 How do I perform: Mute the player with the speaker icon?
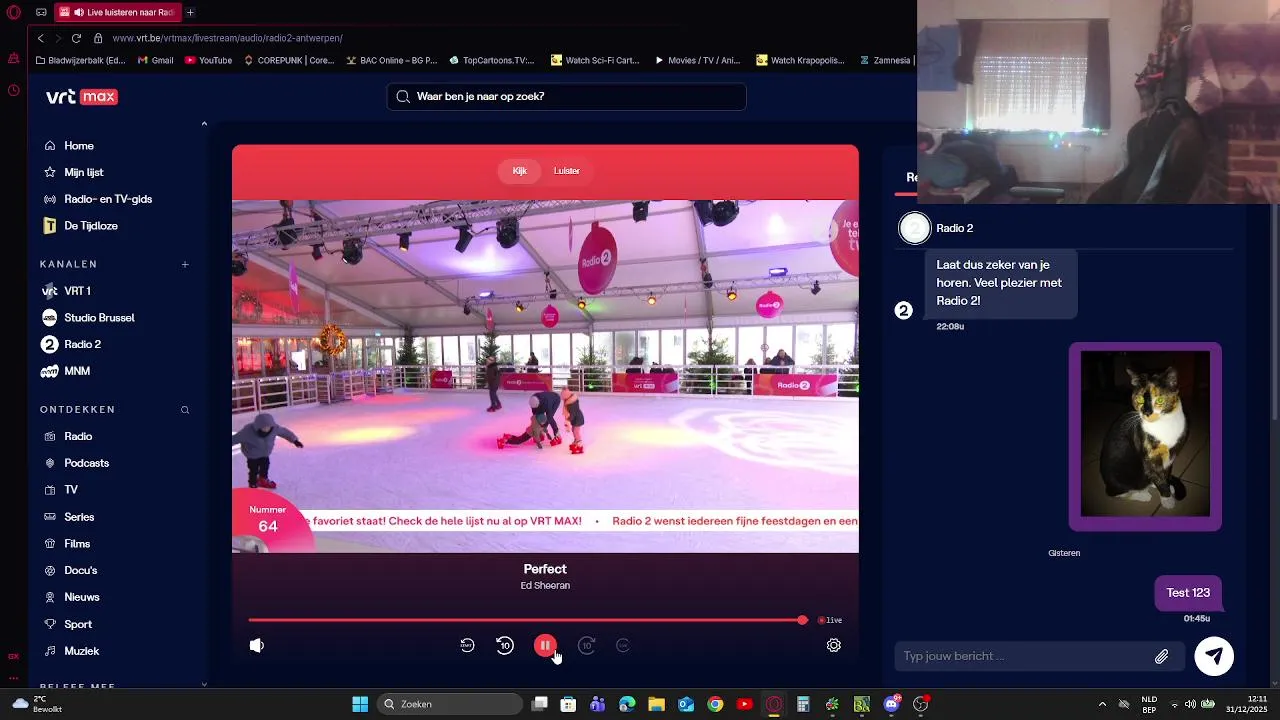click(x=257, y=646)
